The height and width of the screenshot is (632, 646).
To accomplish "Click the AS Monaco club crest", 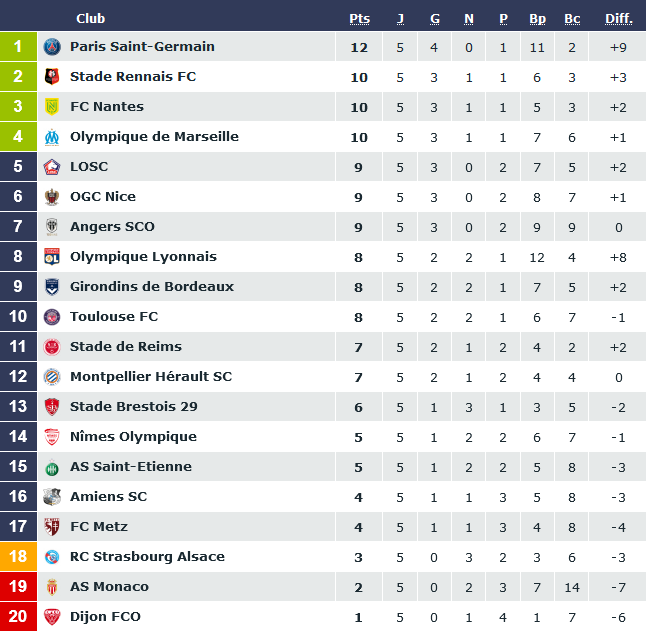I will point(52,587).
